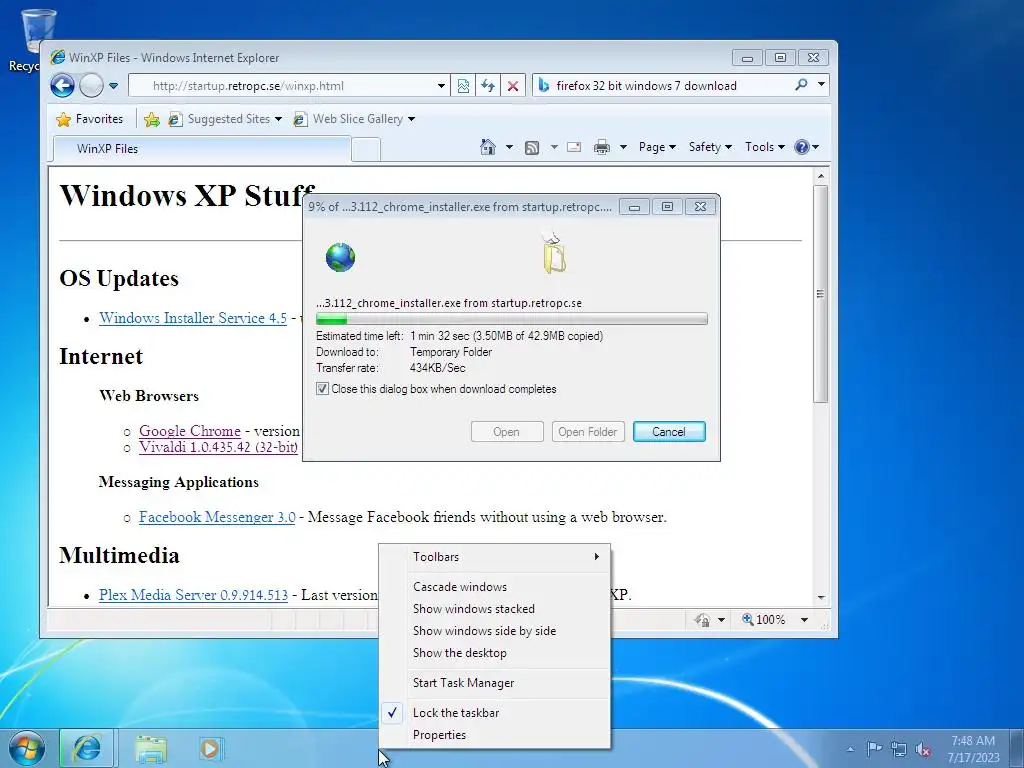Stop loading with the red X icon
The image size is (1024, 768).
point(513,86)
